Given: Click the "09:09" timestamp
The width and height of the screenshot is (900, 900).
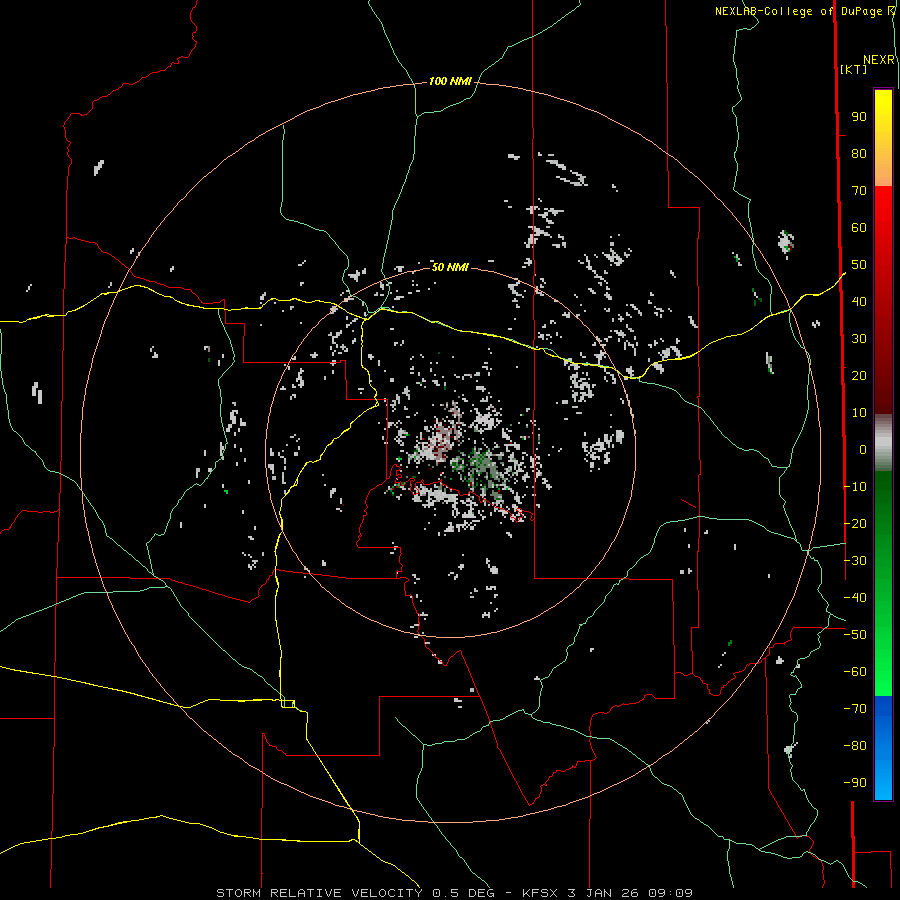Looking at the screenshot, I should coord(670,893).
